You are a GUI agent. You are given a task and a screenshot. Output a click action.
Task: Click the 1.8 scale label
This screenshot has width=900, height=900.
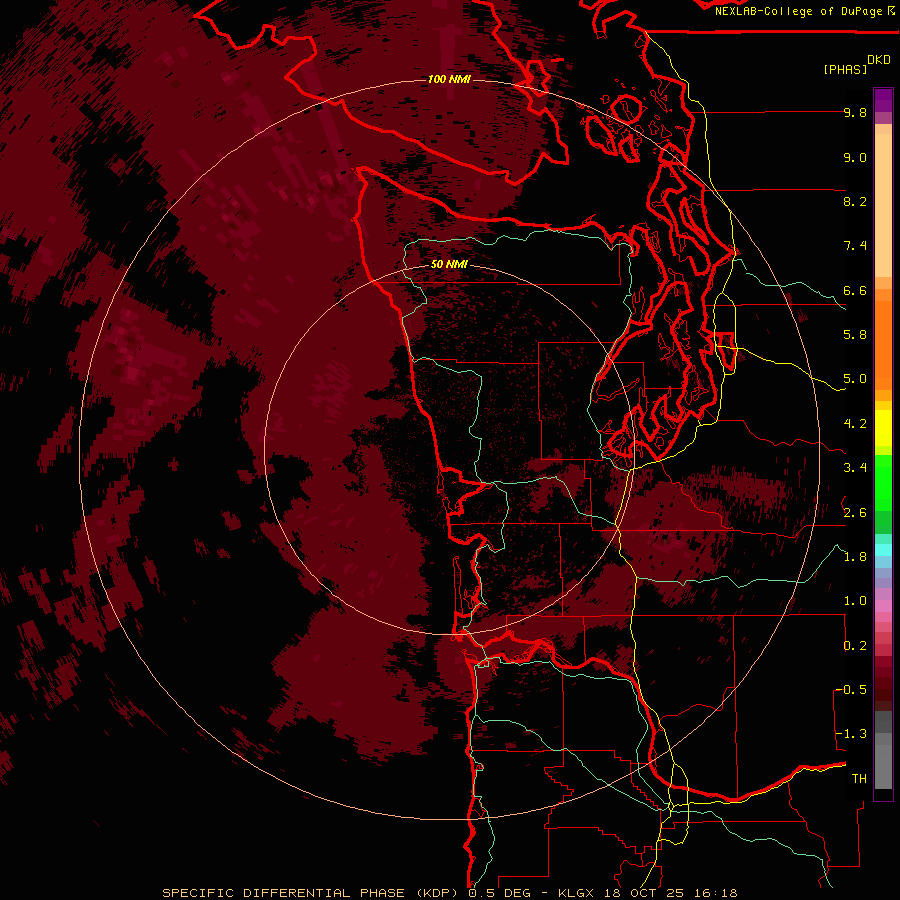click(855, 557)
